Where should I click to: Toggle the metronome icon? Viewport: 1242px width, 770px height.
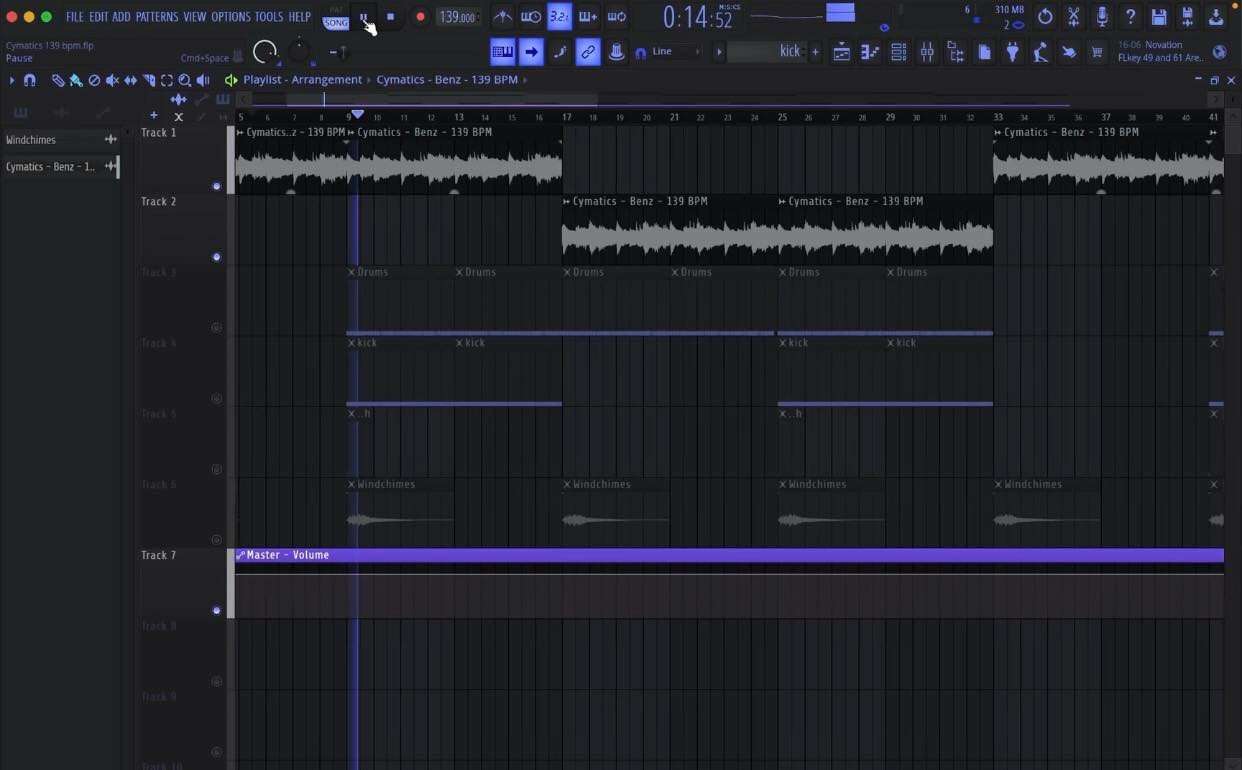coord(503,17)
